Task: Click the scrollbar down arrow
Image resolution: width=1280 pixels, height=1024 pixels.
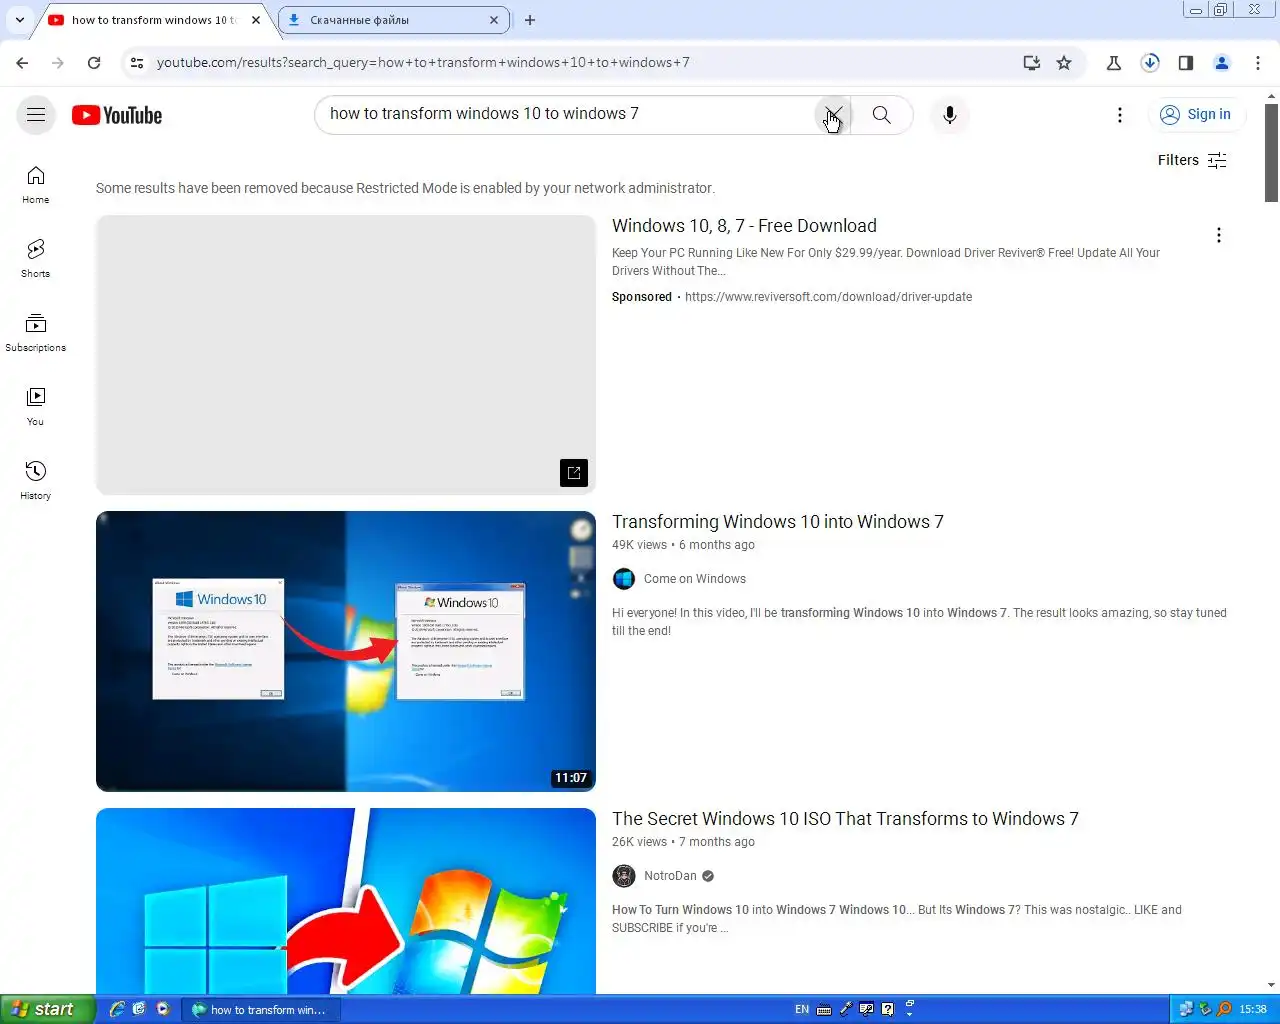Action: coord(1272,985)
